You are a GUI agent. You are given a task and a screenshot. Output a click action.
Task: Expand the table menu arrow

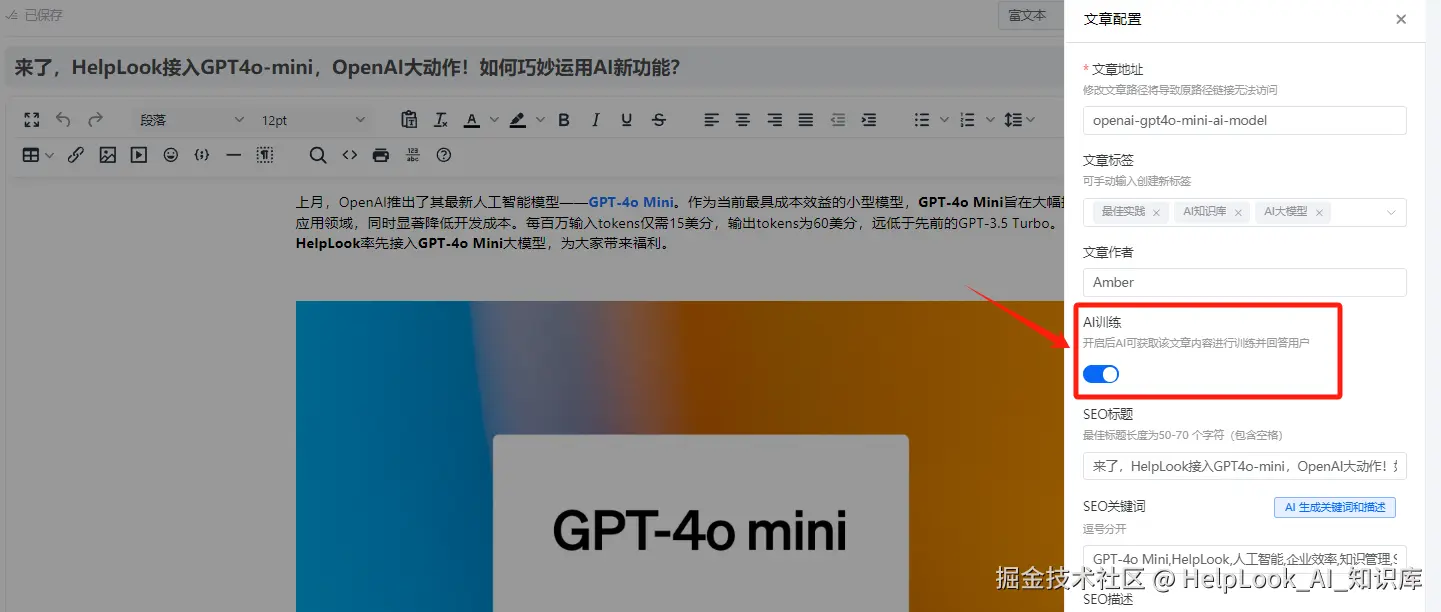pos(50,155)
